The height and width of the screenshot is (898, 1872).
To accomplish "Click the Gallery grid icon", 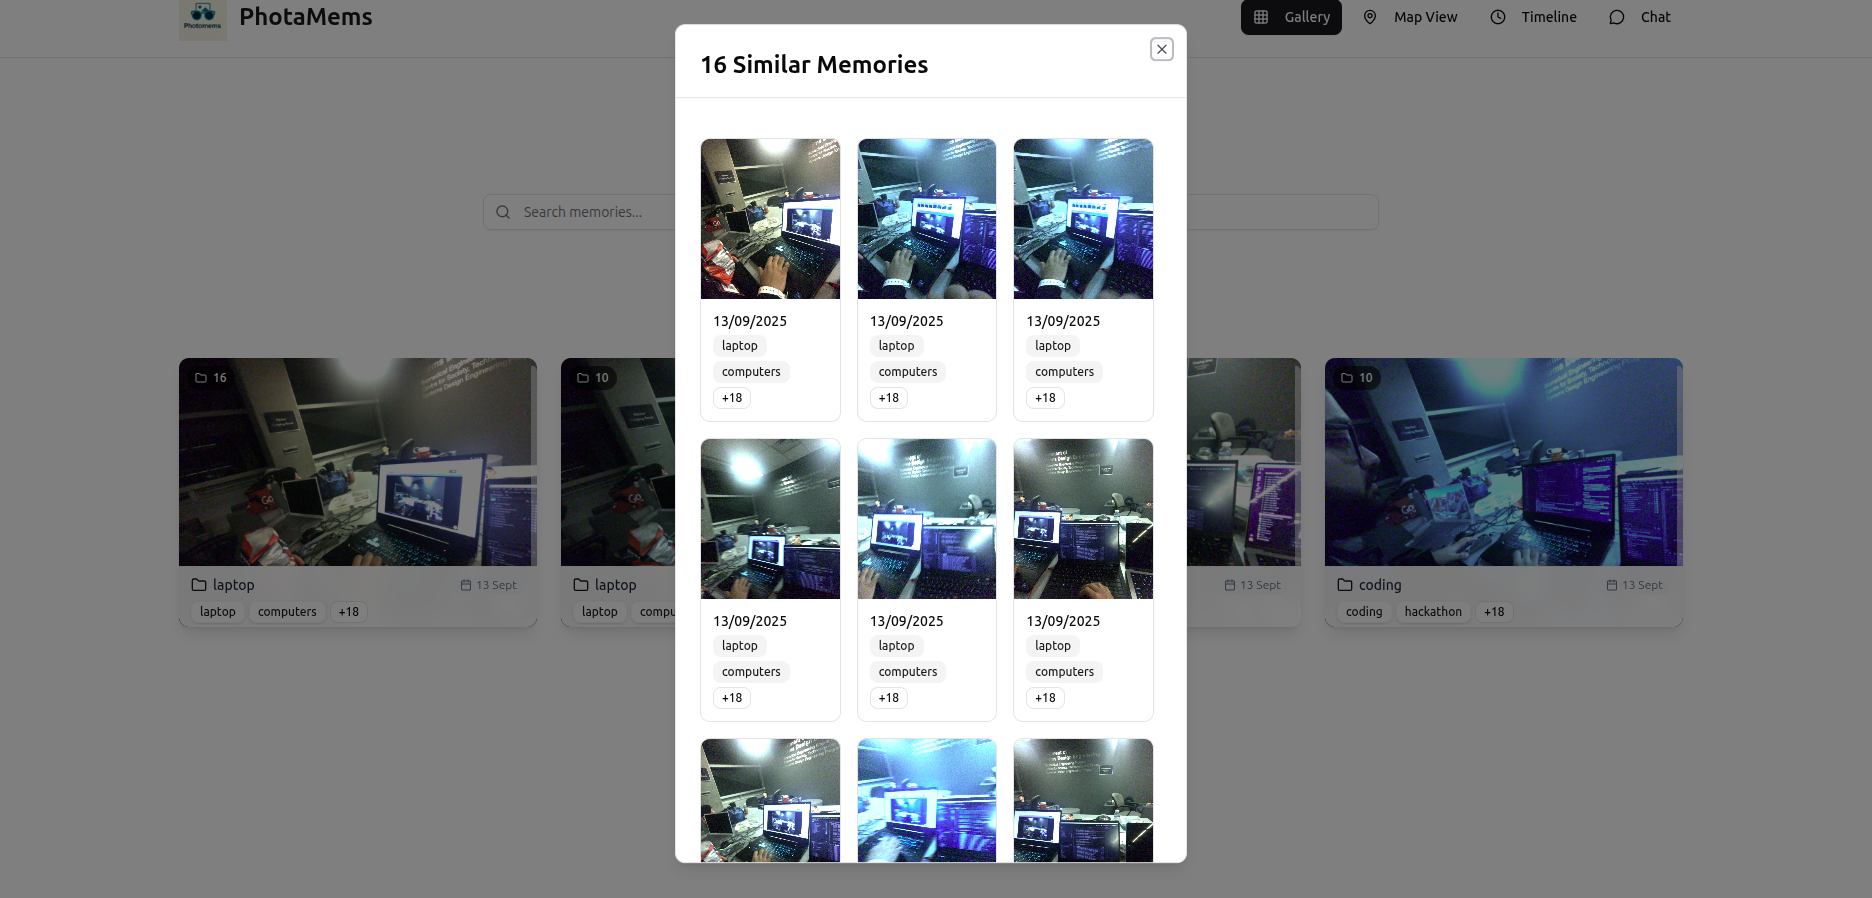I will point(1261,17).
